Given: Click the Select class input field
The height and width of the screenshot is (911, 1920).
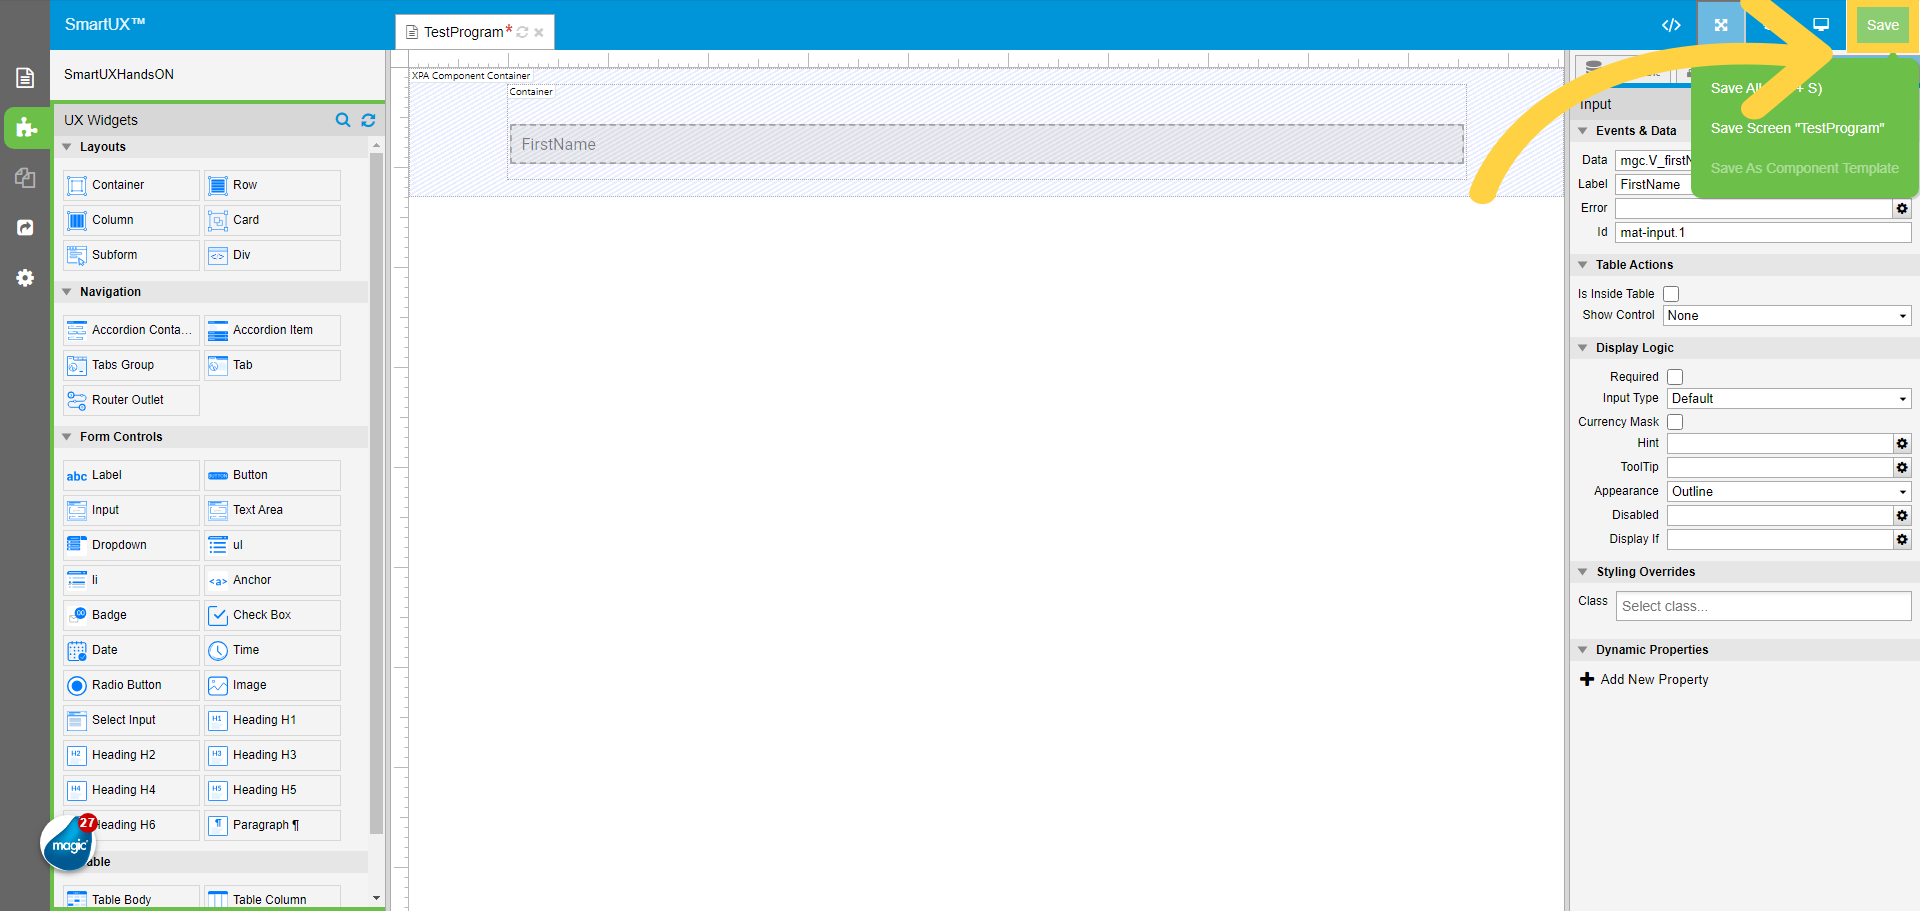Looking at the screenshot, I should click(x=1762, y=606).
